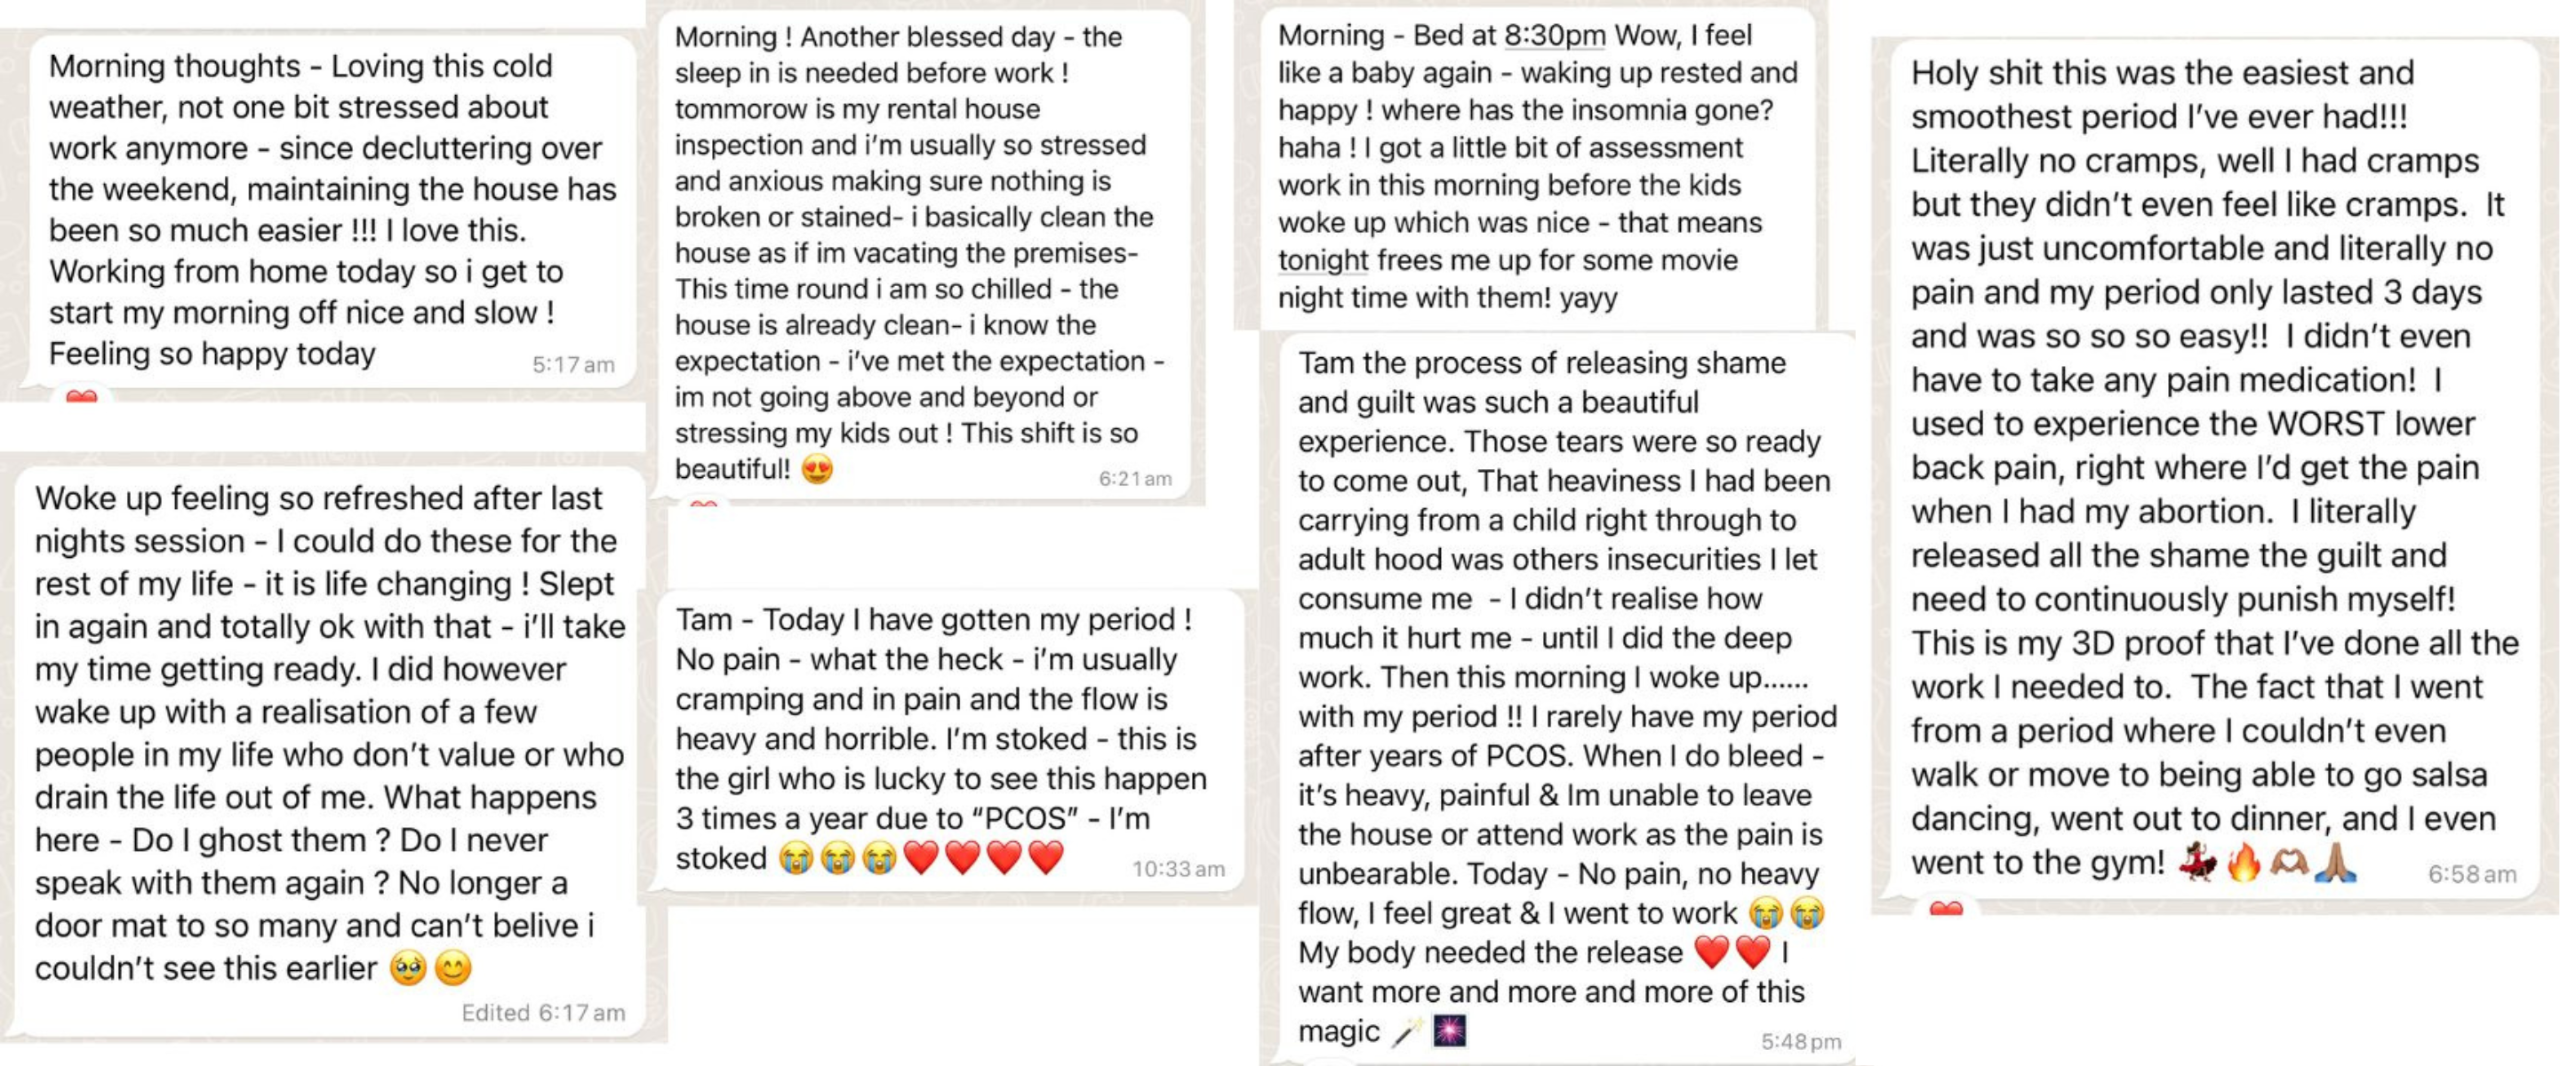Click the 10:33 am timestamp on the period message
The image size is (2560, 1066).
coord(1178,869)
